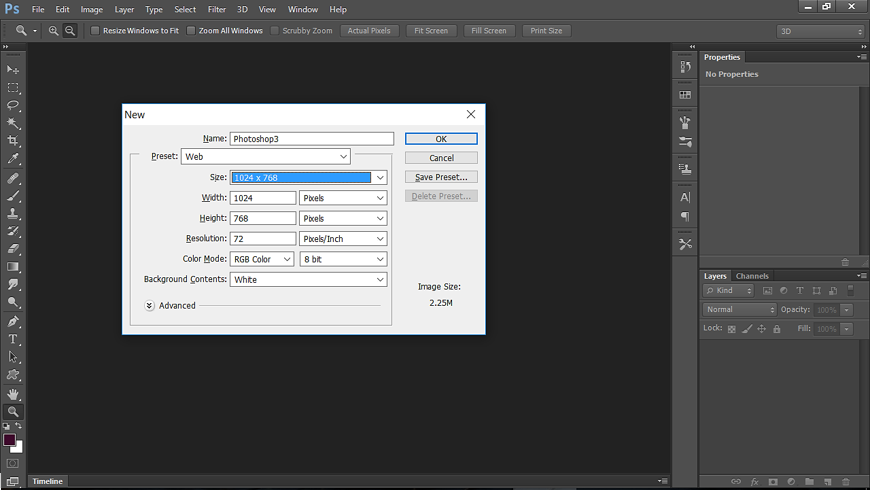Select the Healing Brush tool
Image resolution: width=871 pixels, height=492 pixels.
13,178
